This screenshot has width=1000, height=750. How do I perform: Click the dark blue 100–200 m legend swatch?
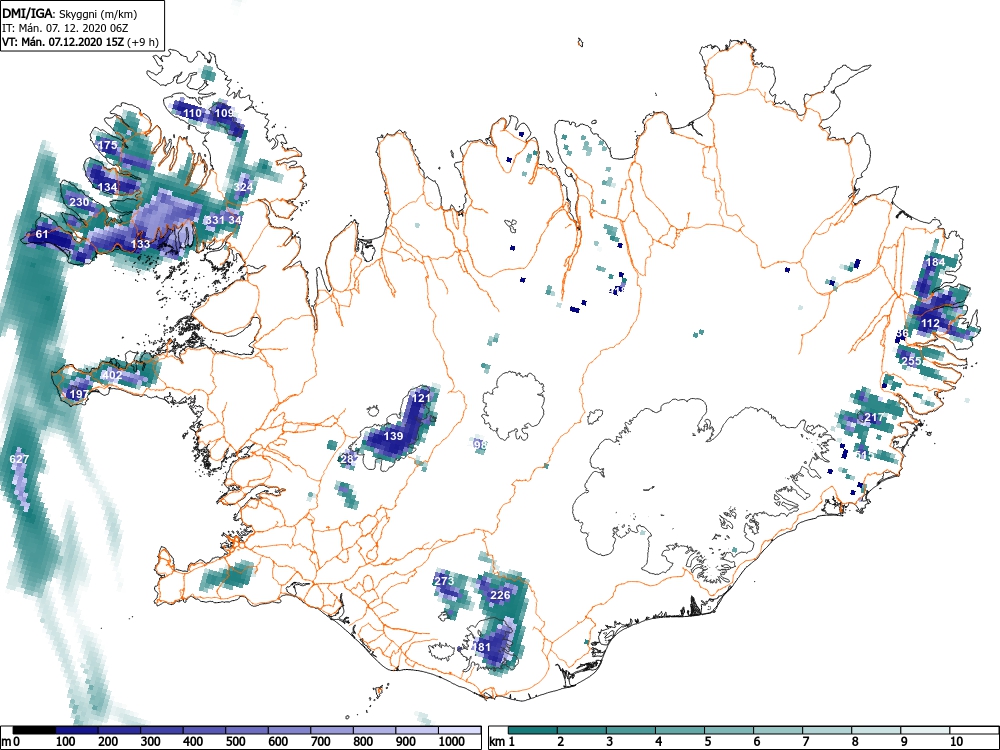[77, 730]
